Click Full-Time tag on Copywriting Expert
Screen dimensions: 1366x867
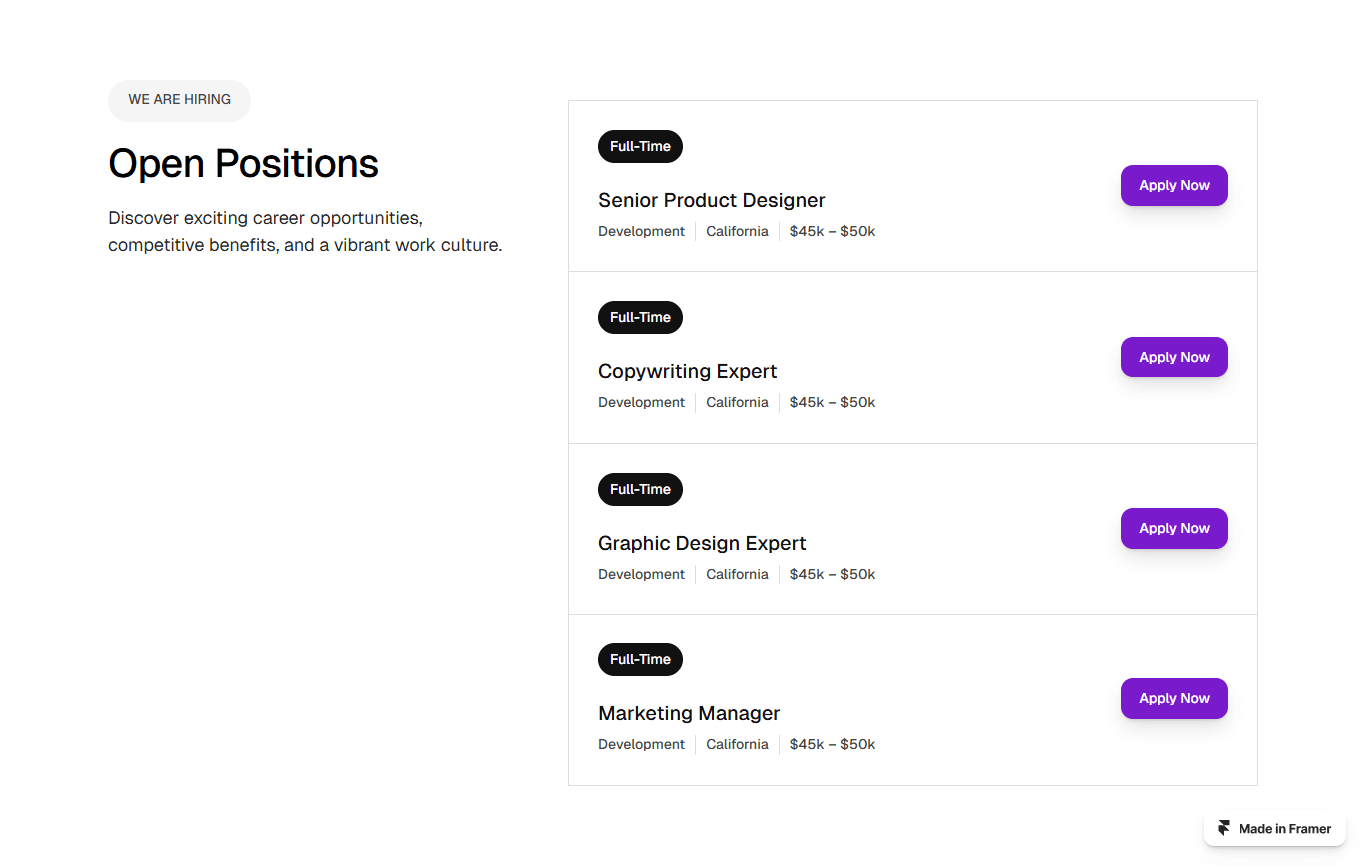coord(640,317)
